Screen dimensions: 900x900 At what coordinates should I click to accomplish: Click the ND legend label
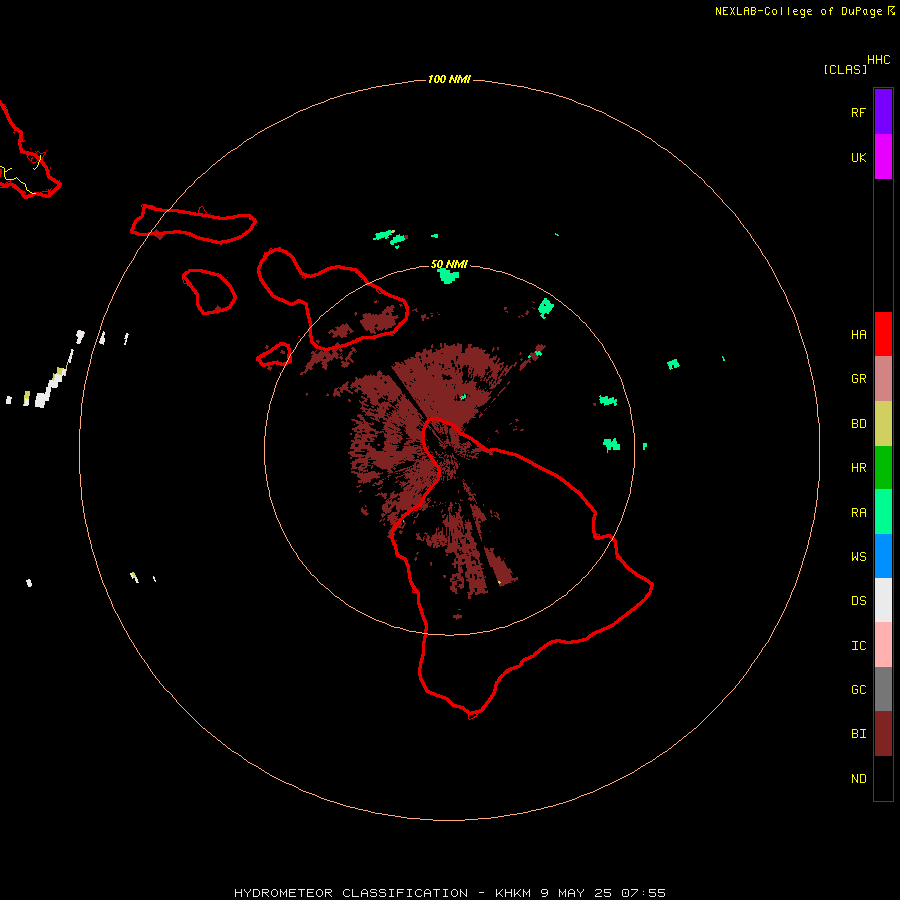(x=858, y=779)
